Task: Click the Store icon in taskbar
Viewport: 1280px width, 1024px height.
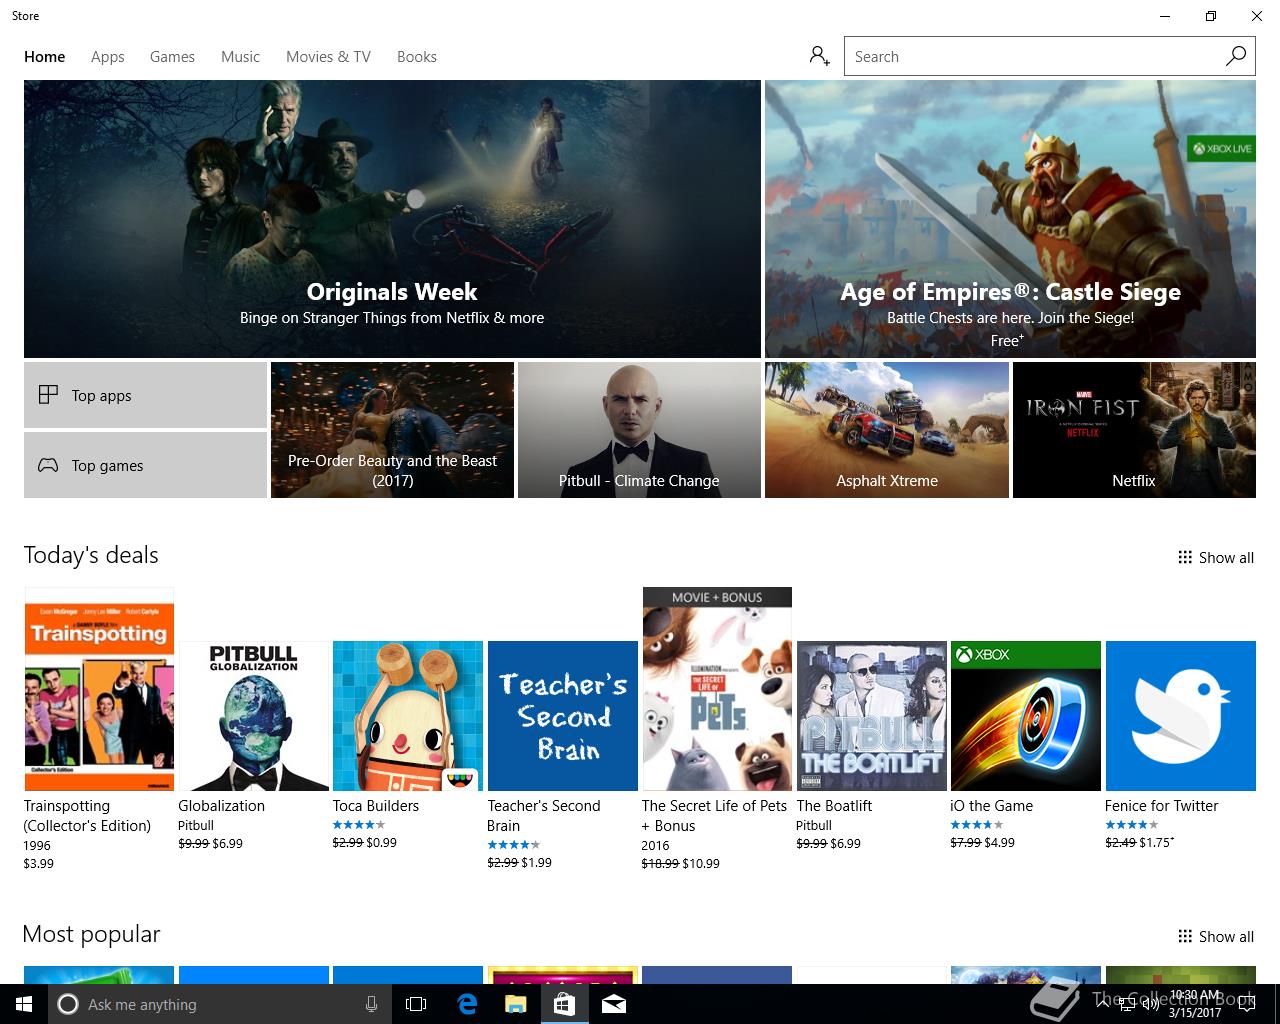Action: 564,1004
